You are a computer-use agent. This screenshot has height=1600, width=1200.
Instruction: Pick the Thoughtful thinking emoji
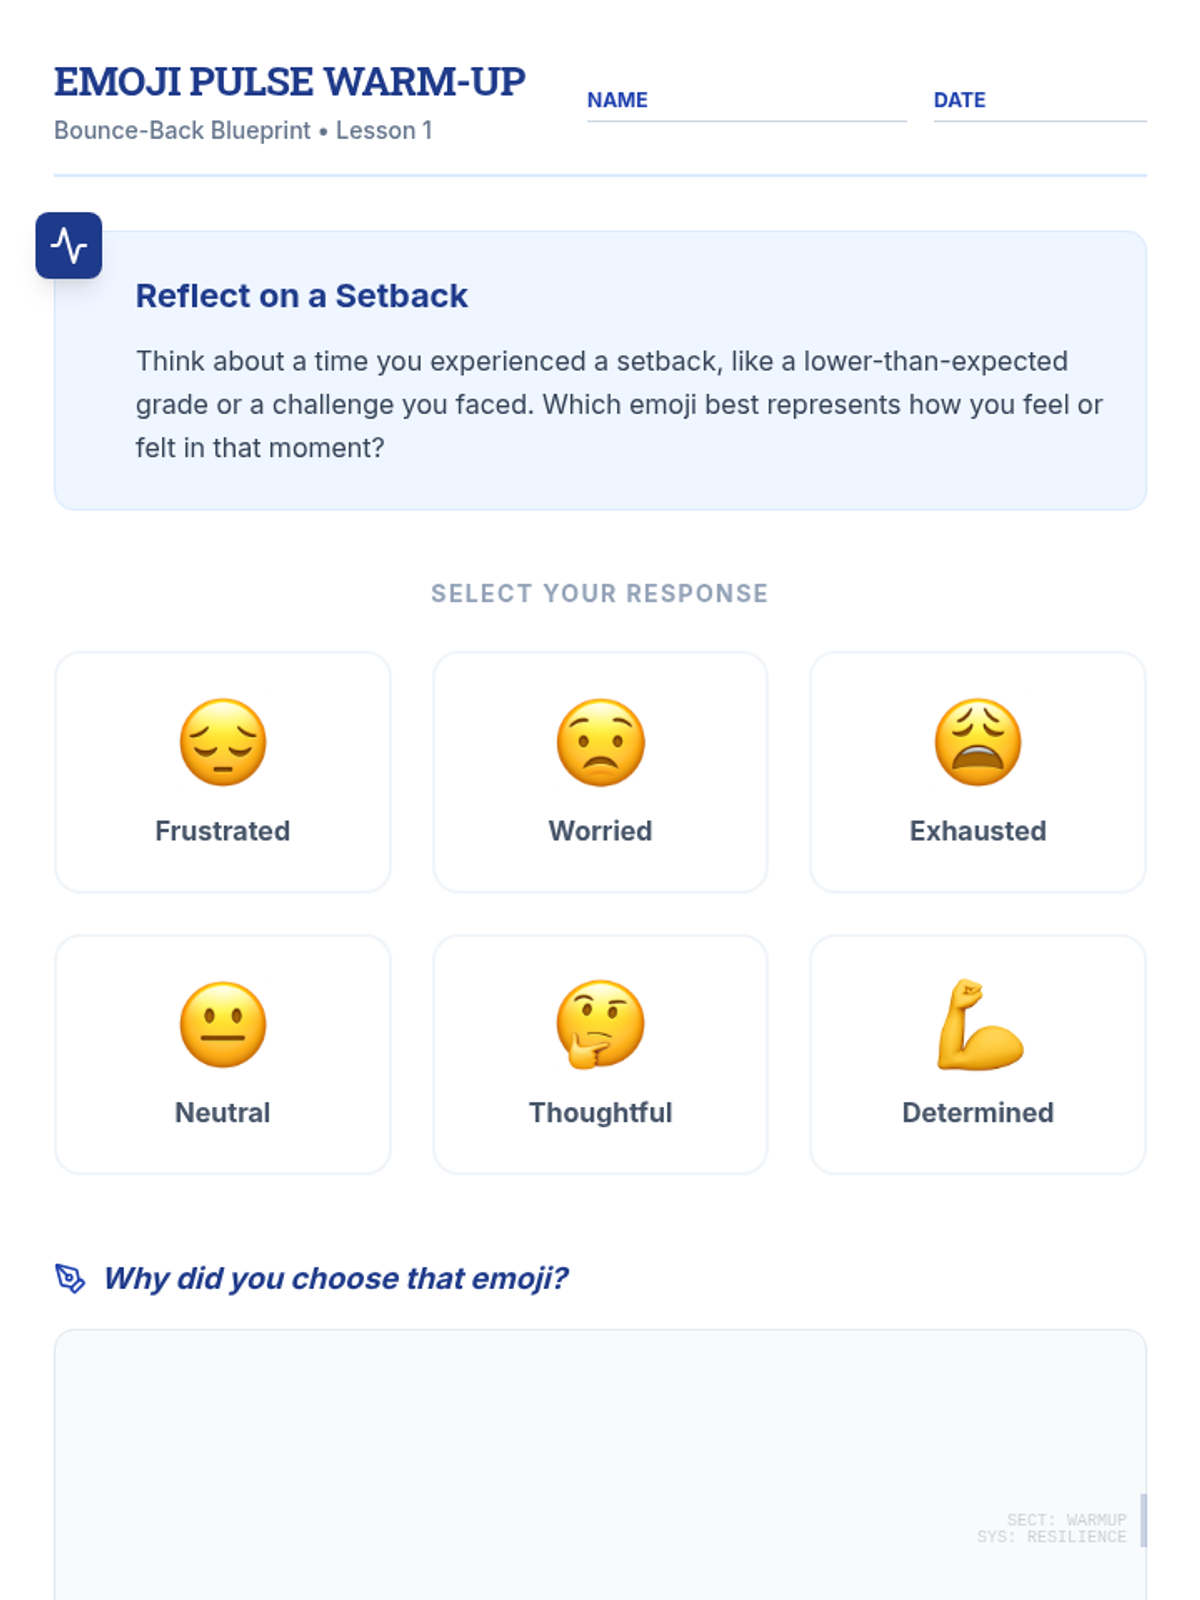click(600, 1025)
